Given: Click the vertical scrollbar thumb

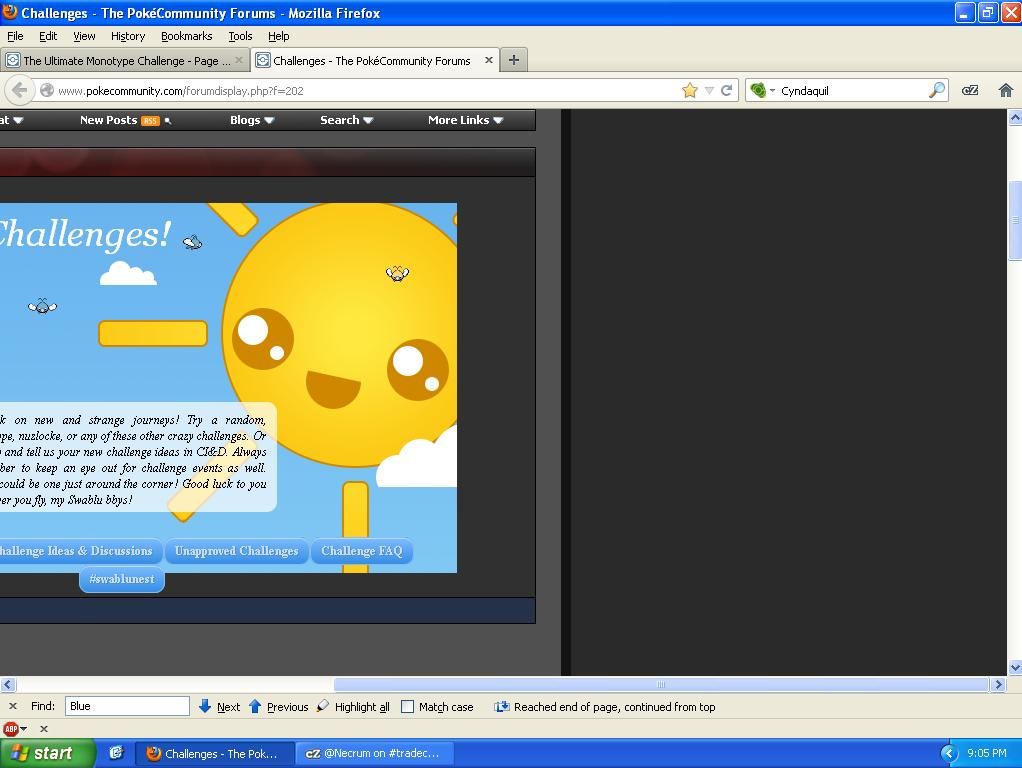Looking at the screenshot, I should [1015, 220].
